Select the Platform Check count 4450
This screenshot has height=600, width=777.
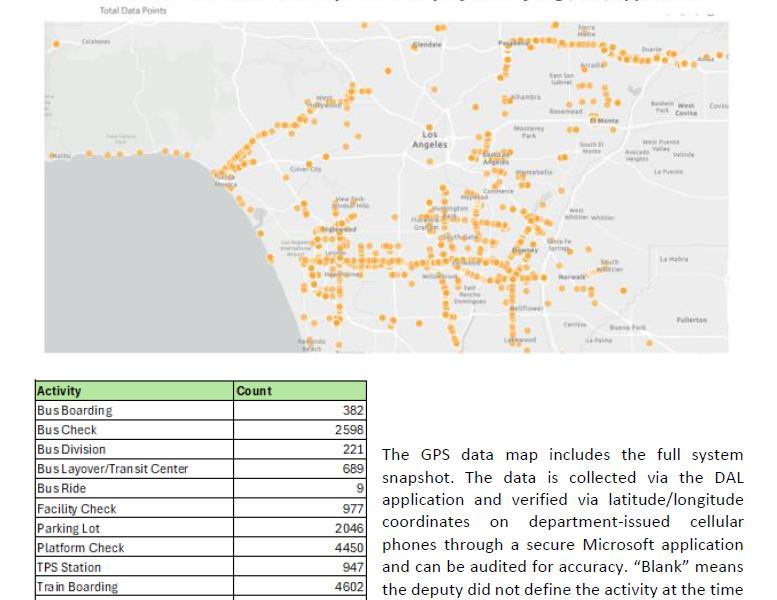(347, 548)
